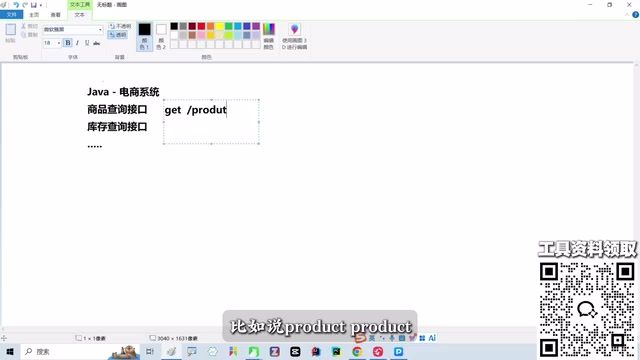Click the '库存查询接口' text on canvas

click(117, 127)
